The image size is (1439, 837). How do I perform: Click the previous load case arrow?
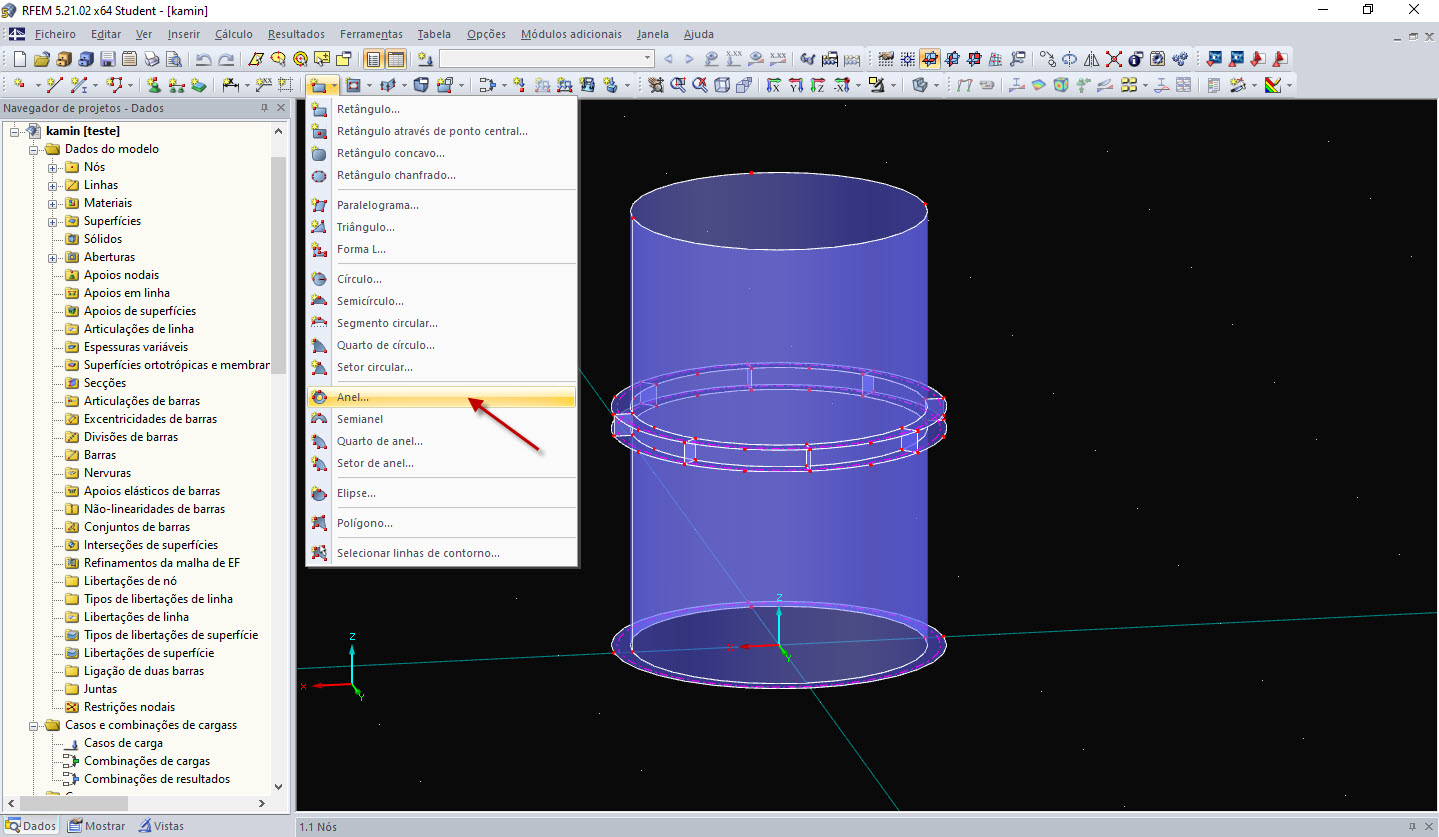[x=668, y=59]
